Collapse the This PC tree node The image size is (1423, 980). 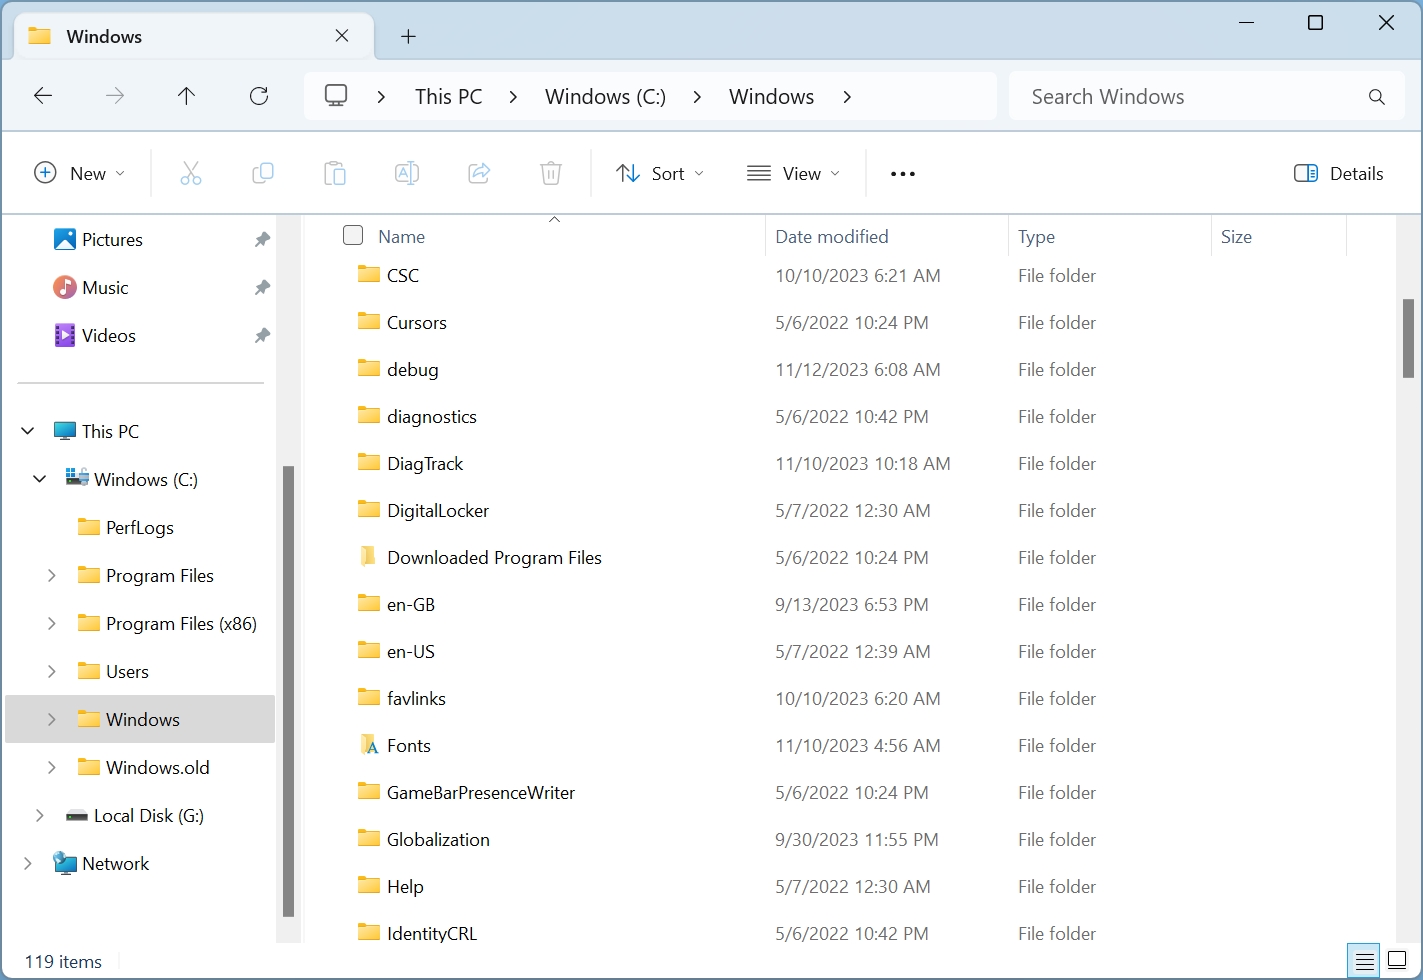pyautogui.click(x=28, y=432)
